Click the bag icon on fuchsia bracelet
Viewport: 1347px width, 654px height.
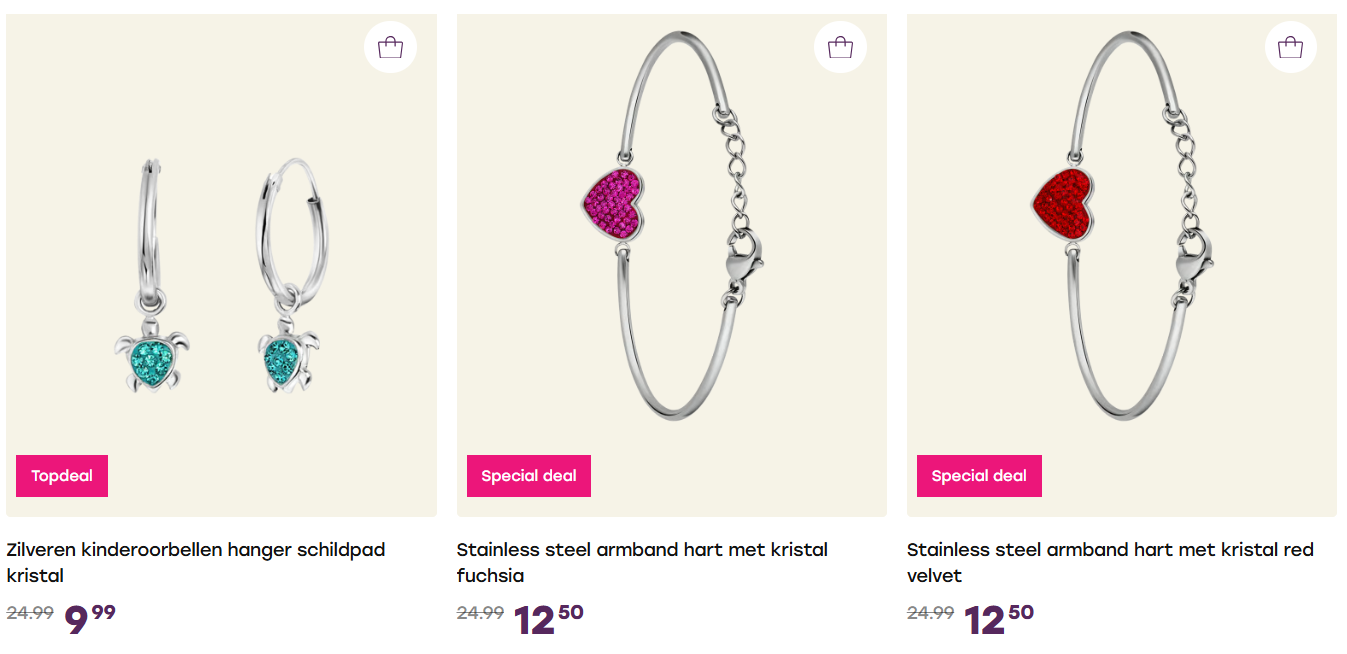coord(840,47)
